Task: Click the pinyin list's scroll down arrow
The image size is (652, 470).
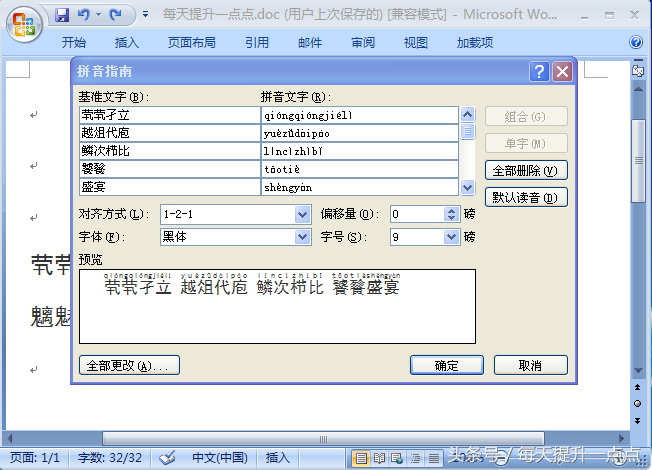Action: (467, 188)
